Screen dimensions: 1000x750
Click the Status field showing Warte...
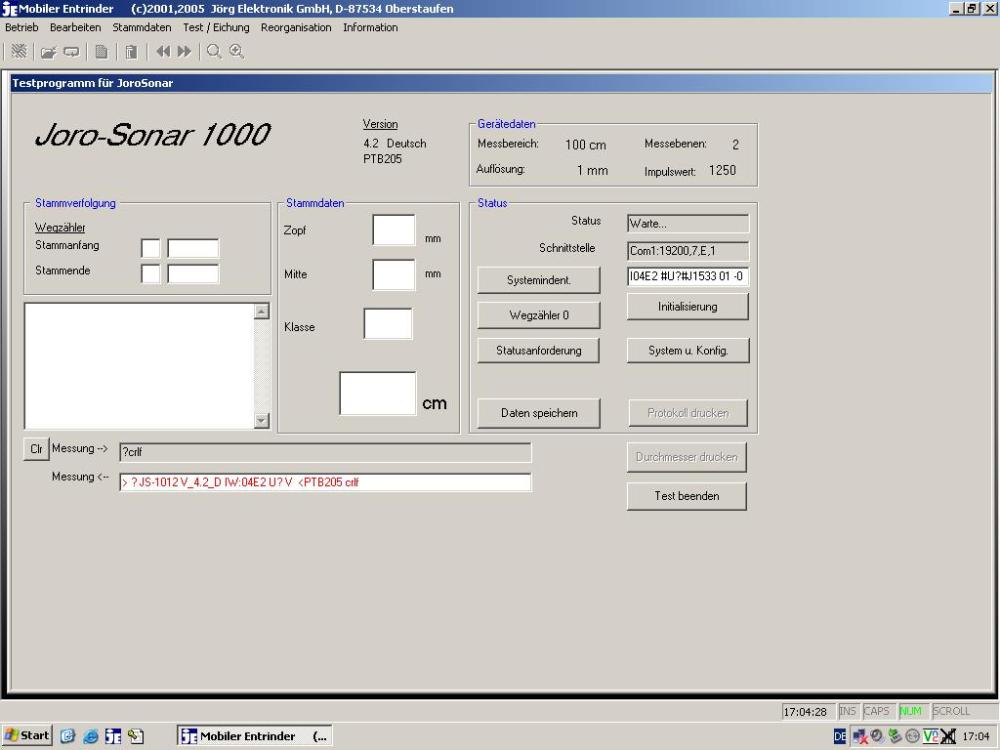click(x=688, y=224)
